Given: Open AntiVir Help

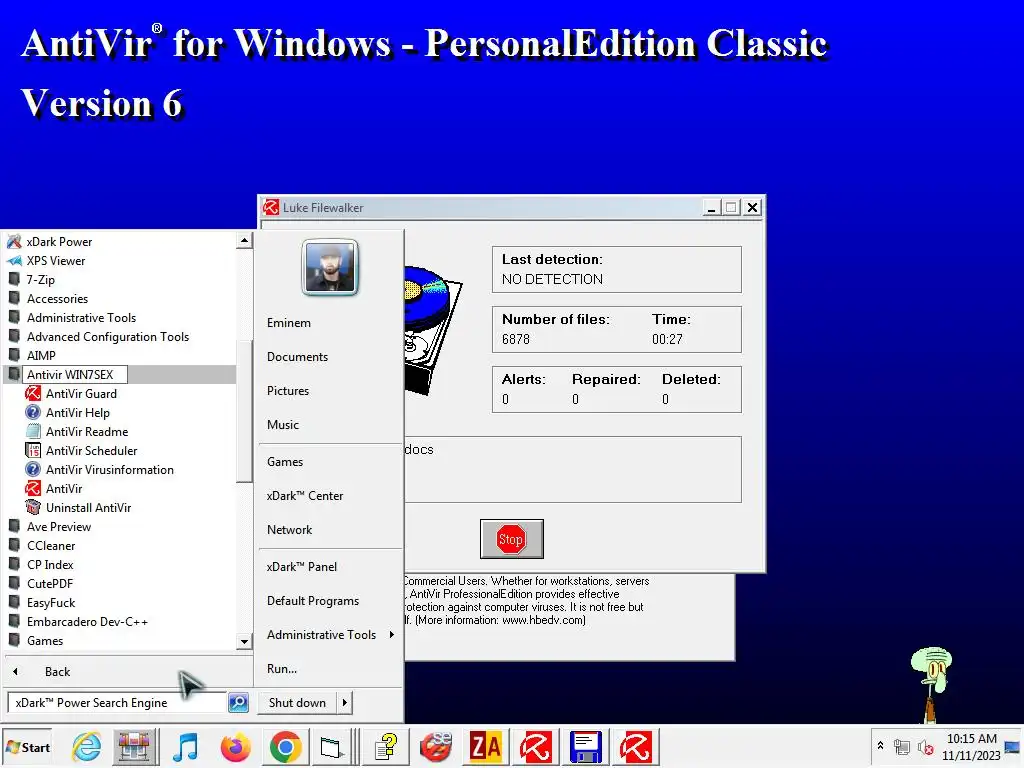Looking at the screenshot, I should click(77, 413).
